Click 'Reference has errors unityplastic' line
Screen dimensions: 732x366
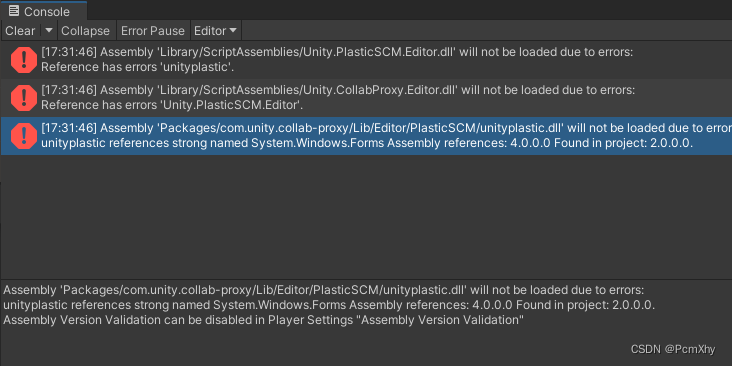click(x=138, y=67)
